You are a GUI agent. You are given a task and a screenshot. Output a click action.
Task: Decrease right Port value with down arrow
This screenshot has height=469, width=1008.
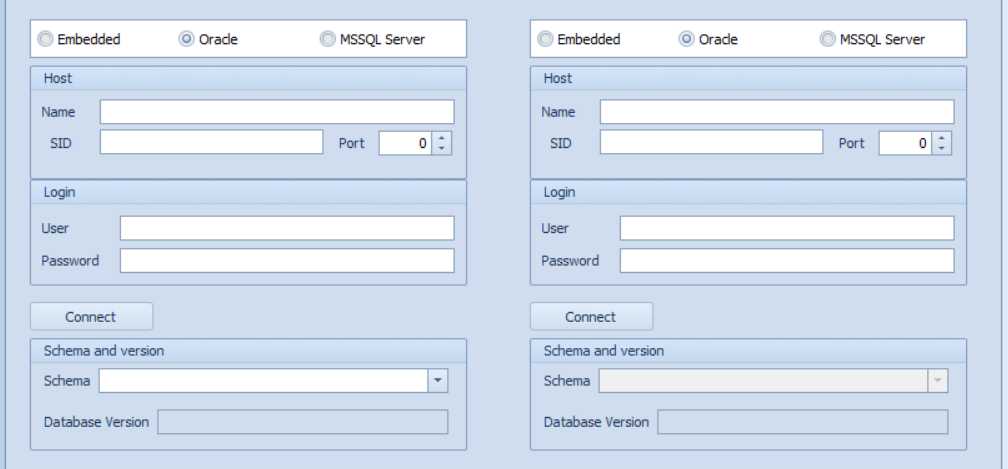942,148
